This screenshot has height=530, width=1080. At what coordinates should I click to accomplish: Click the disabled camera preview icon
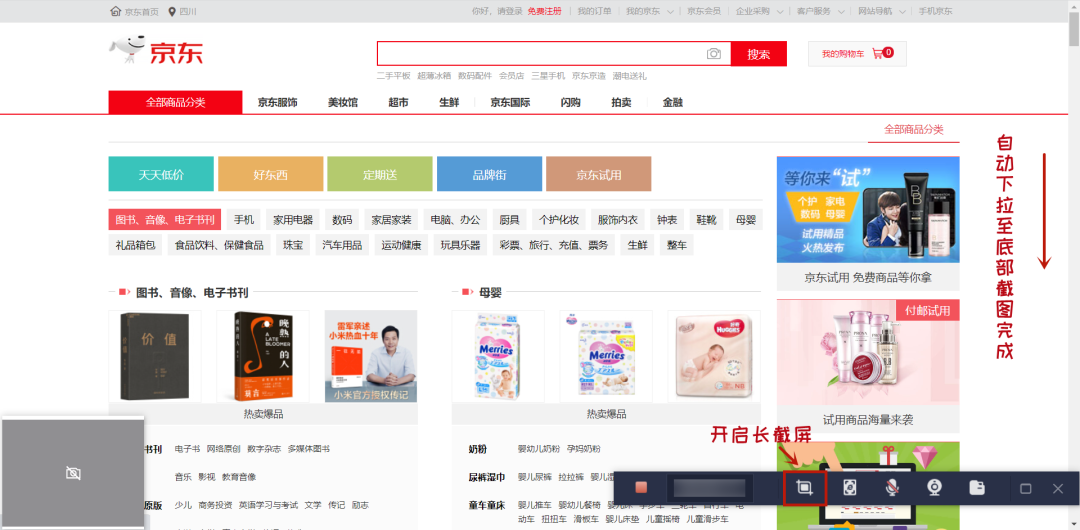pos(73,473)
